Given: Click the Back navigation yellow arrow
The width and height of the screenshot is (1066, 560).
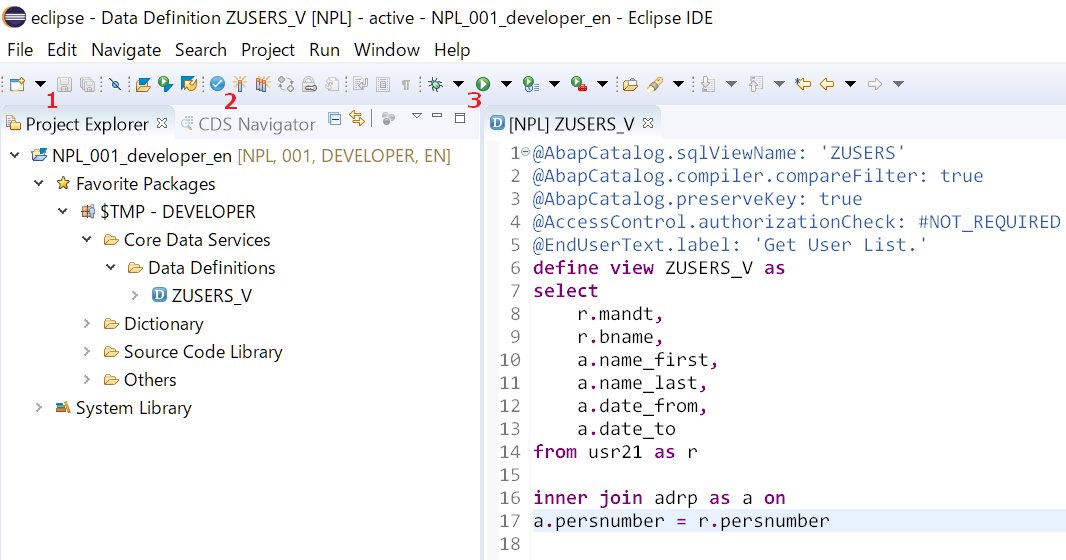Looking at the screenshot, I should (827, 84).
